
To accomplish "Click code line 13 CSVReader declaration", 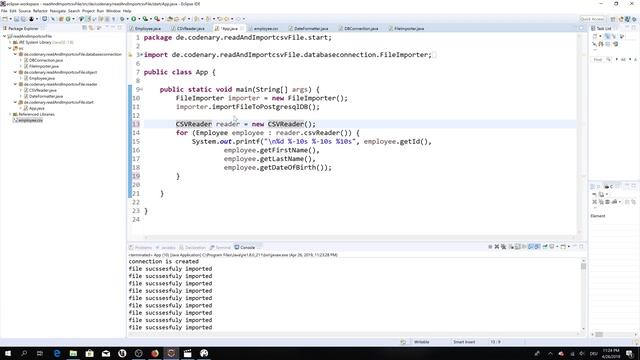I will [x=245, y=124].
